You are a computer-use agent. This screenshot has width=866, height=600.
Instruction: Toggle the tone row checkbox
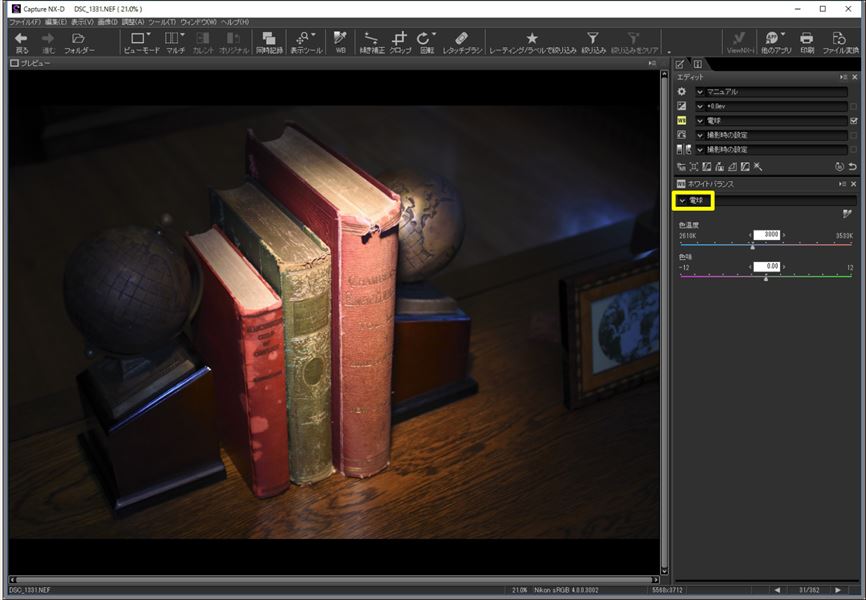(x=854, y=150)
